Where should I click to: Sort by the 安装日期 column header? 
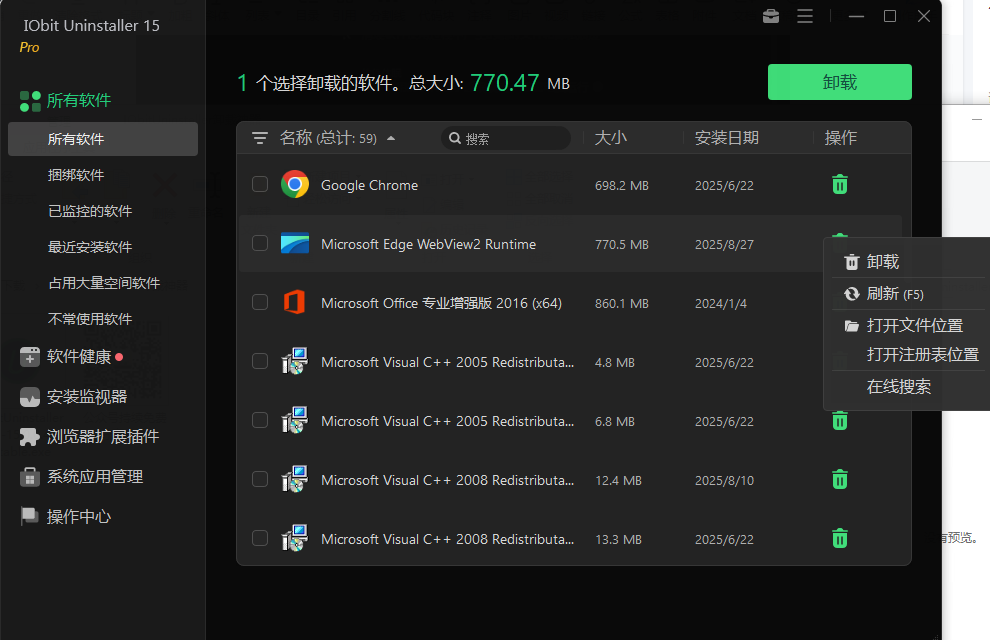[727, 138]
